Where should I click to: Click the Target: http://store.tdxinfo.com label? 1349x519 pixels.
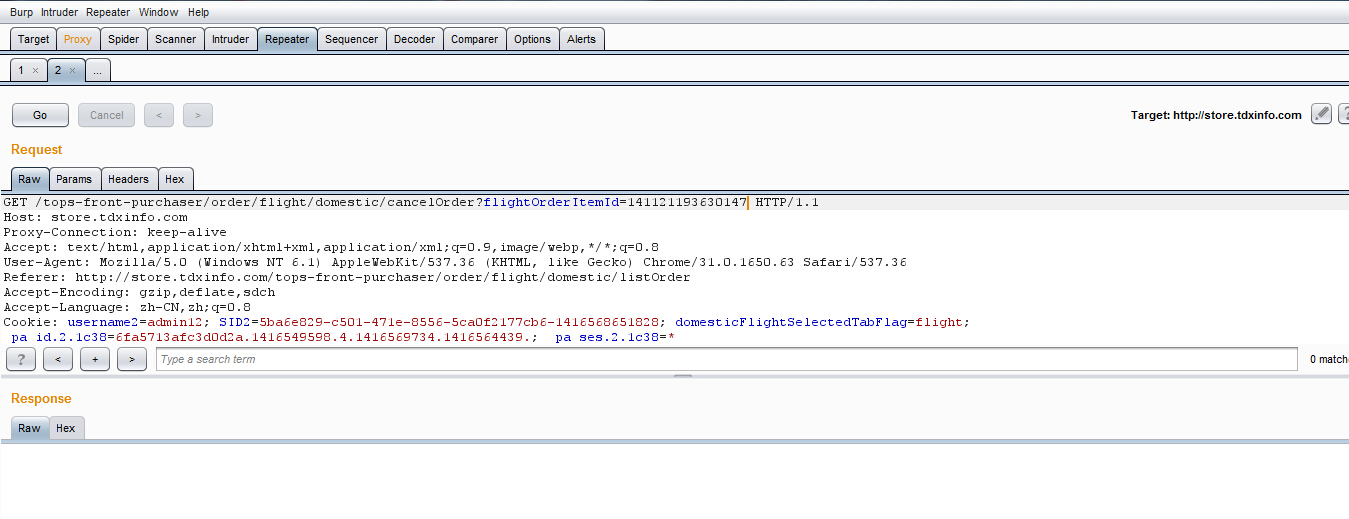click(x=1216, y=115)
